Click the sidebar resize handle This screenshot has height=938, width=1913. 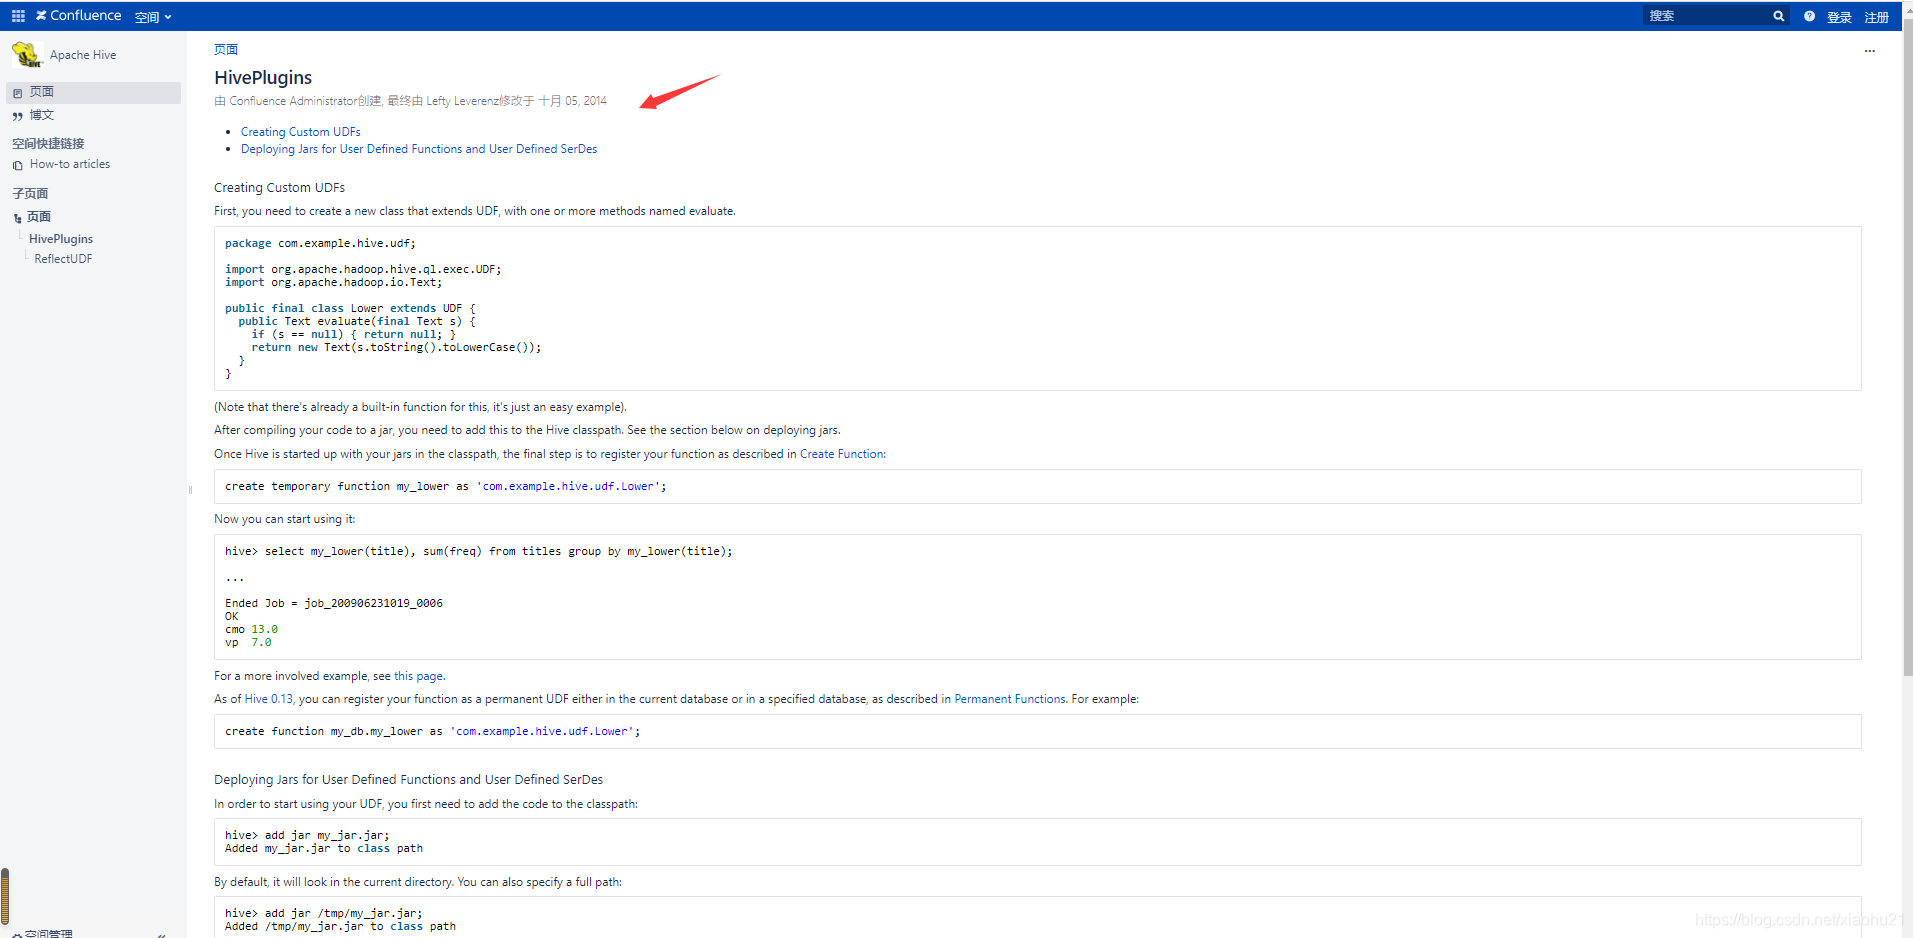(x=189, y=490)
